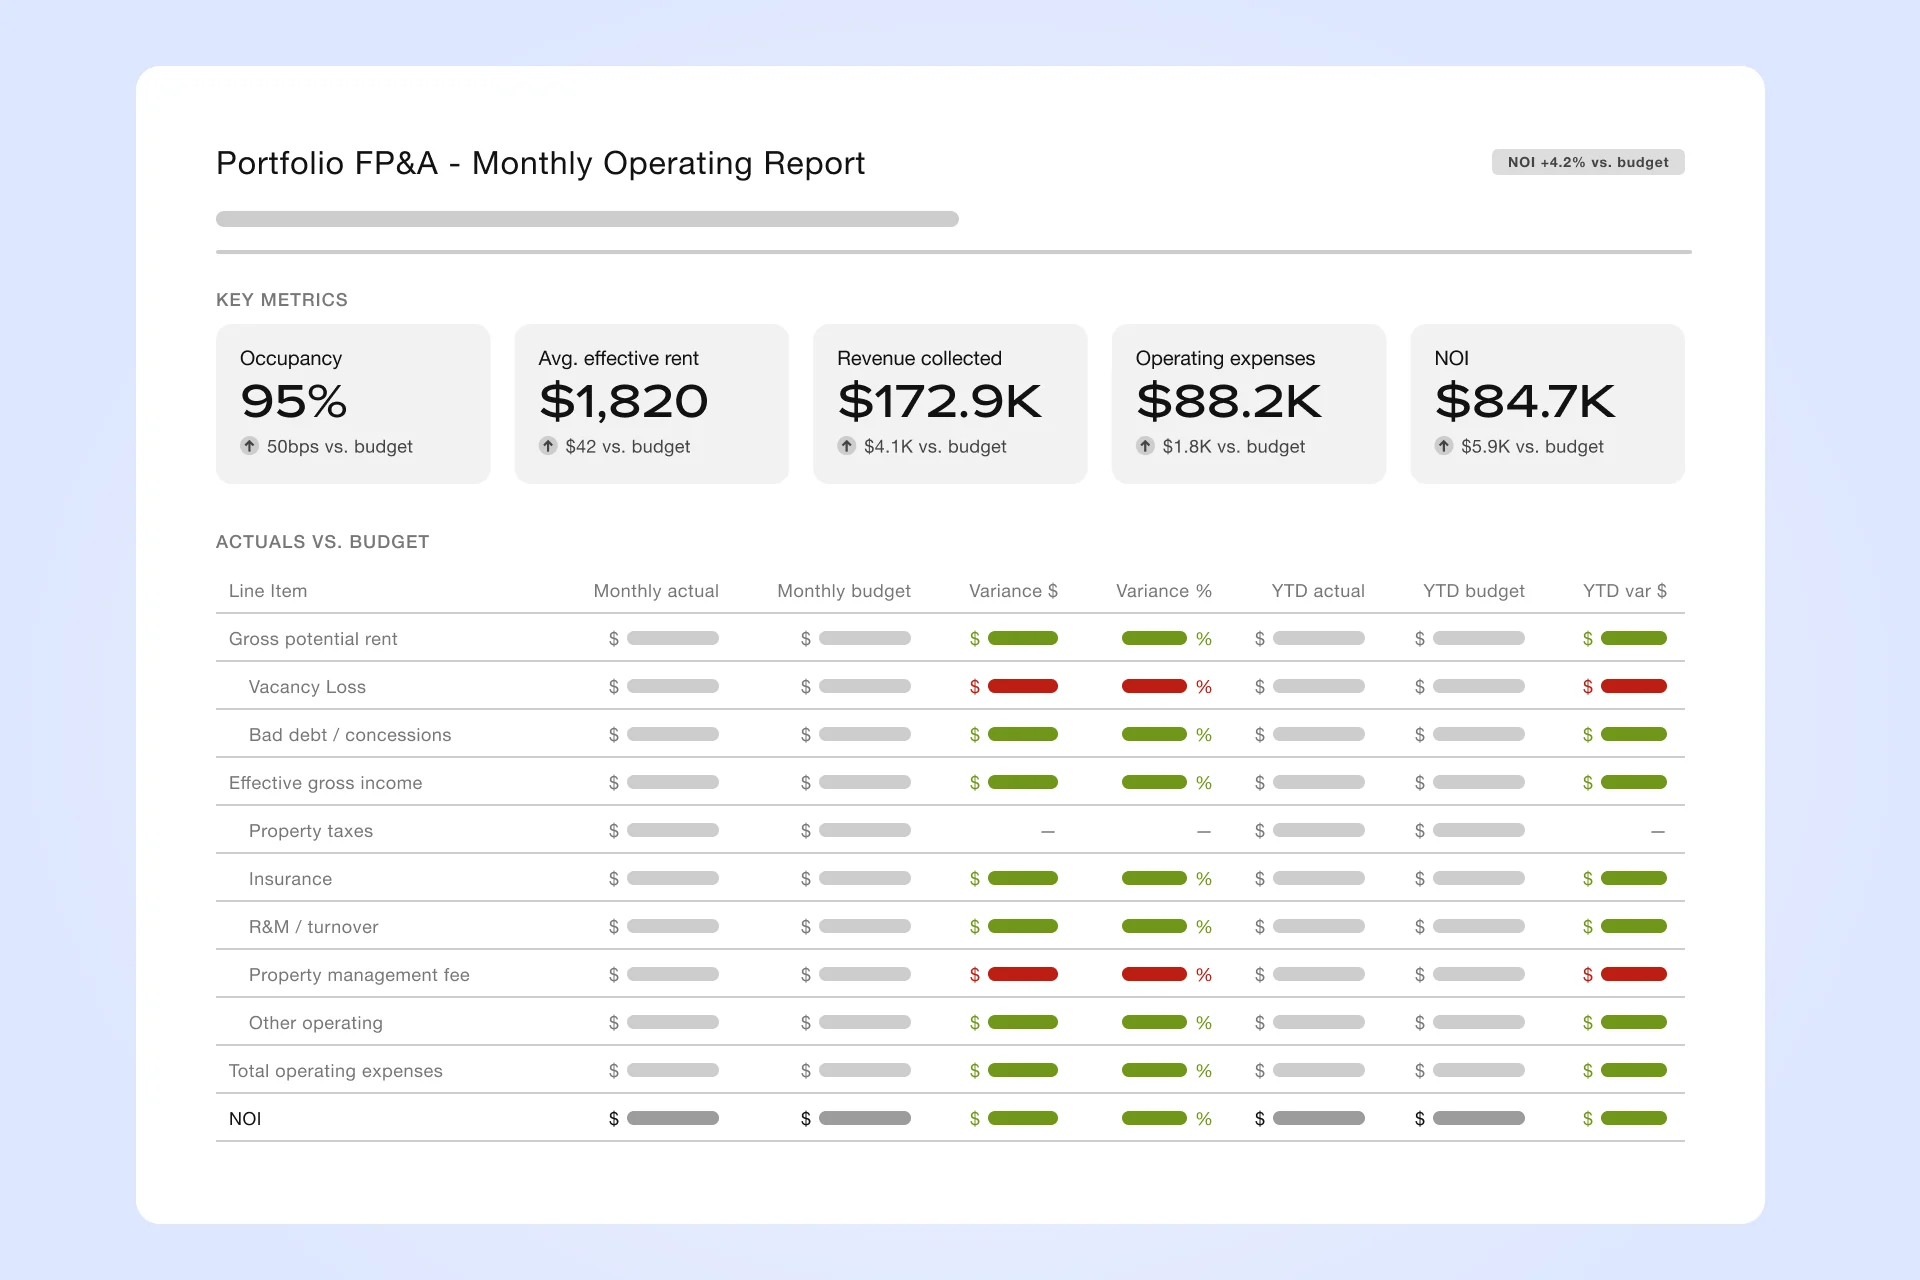Click the Portfolio FP&A report title

tap(541, 163)
